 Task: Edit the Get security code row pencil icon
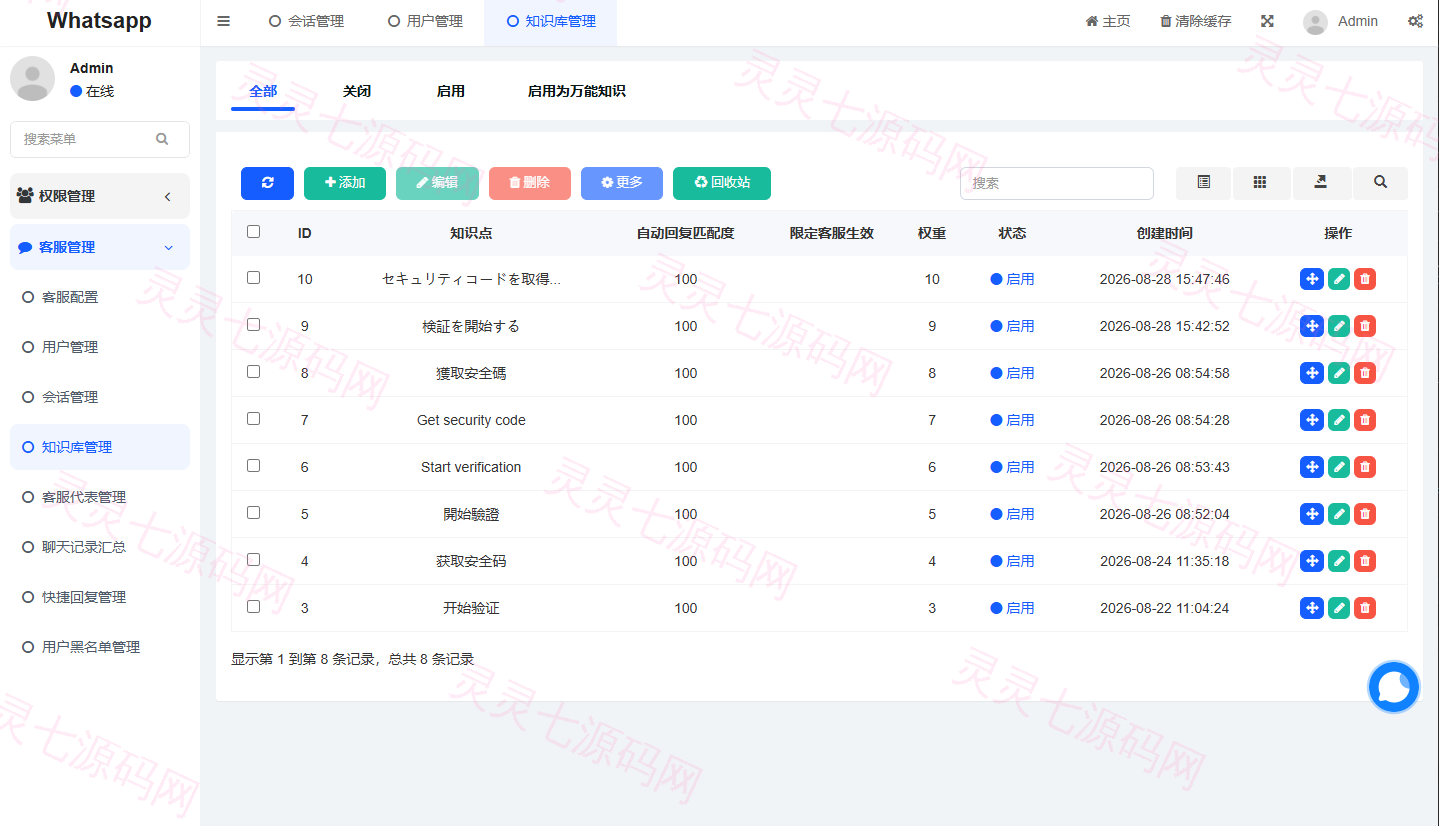pyautogui.click(x=1339, y=420)
